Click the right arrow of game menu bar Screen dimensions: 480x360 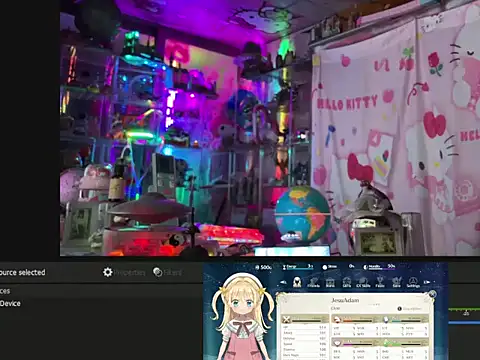point(427,282)
